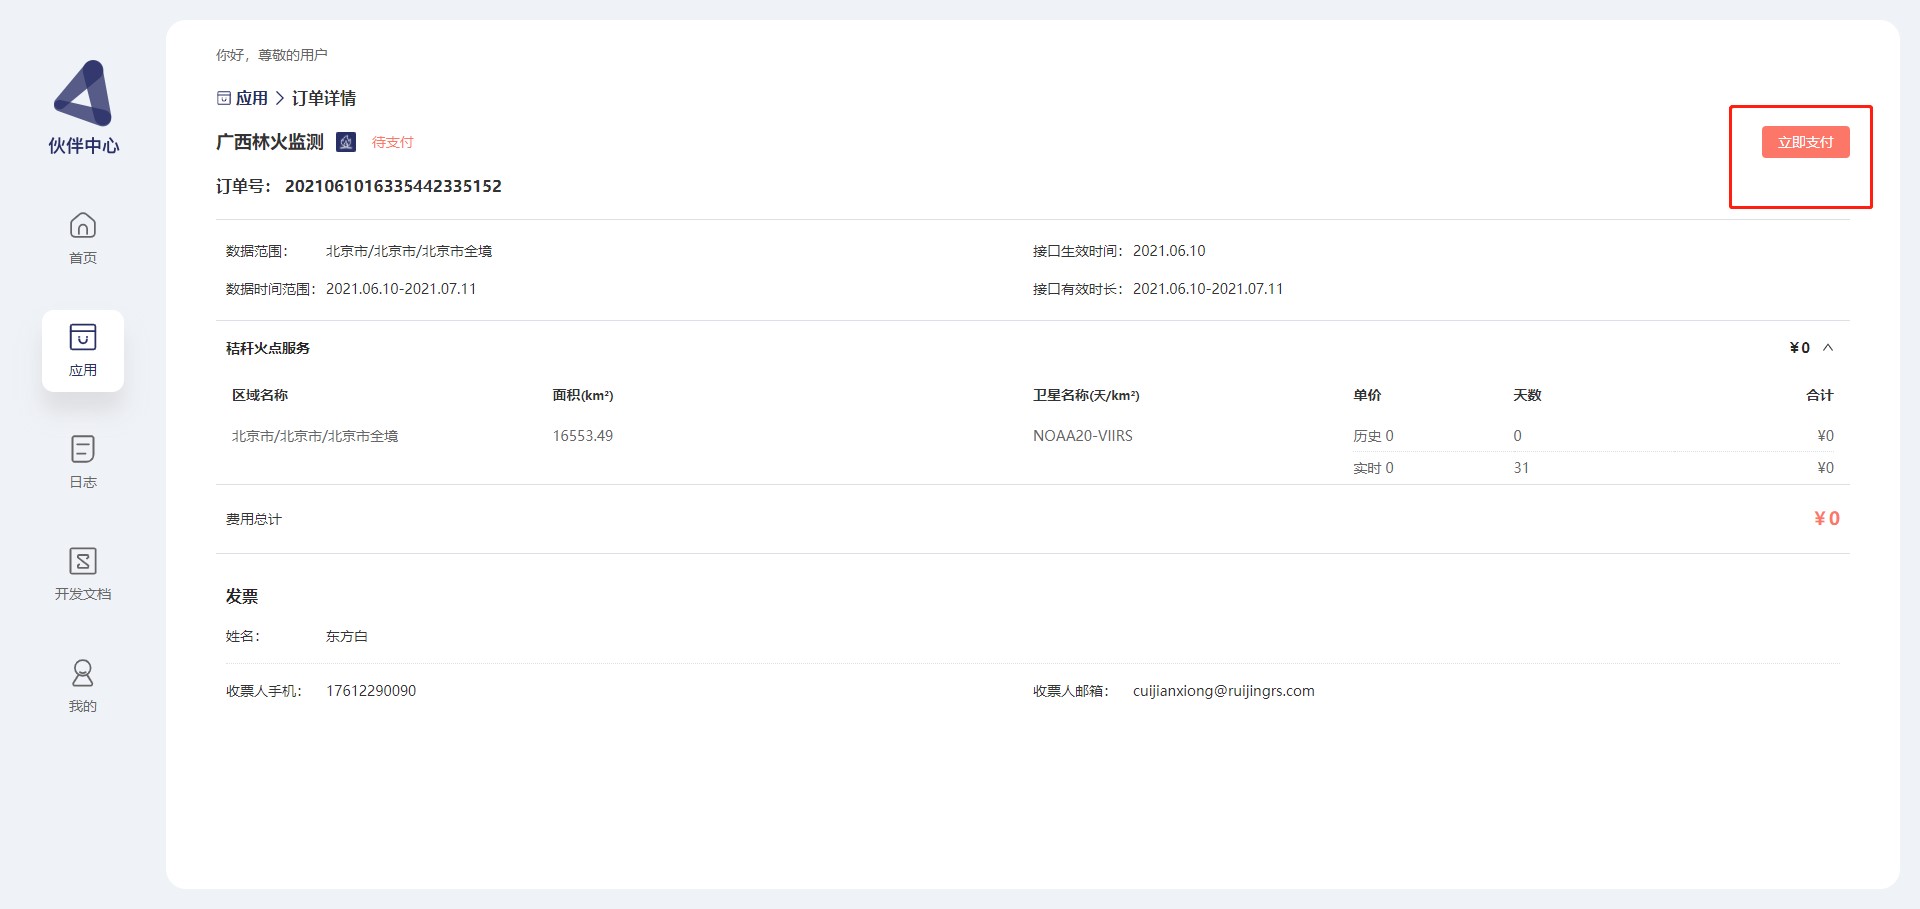Screen dimensions: 1920x909
Task: Click data range 北京市/北京市/北京市全境 value
Action: coord(409,251)
